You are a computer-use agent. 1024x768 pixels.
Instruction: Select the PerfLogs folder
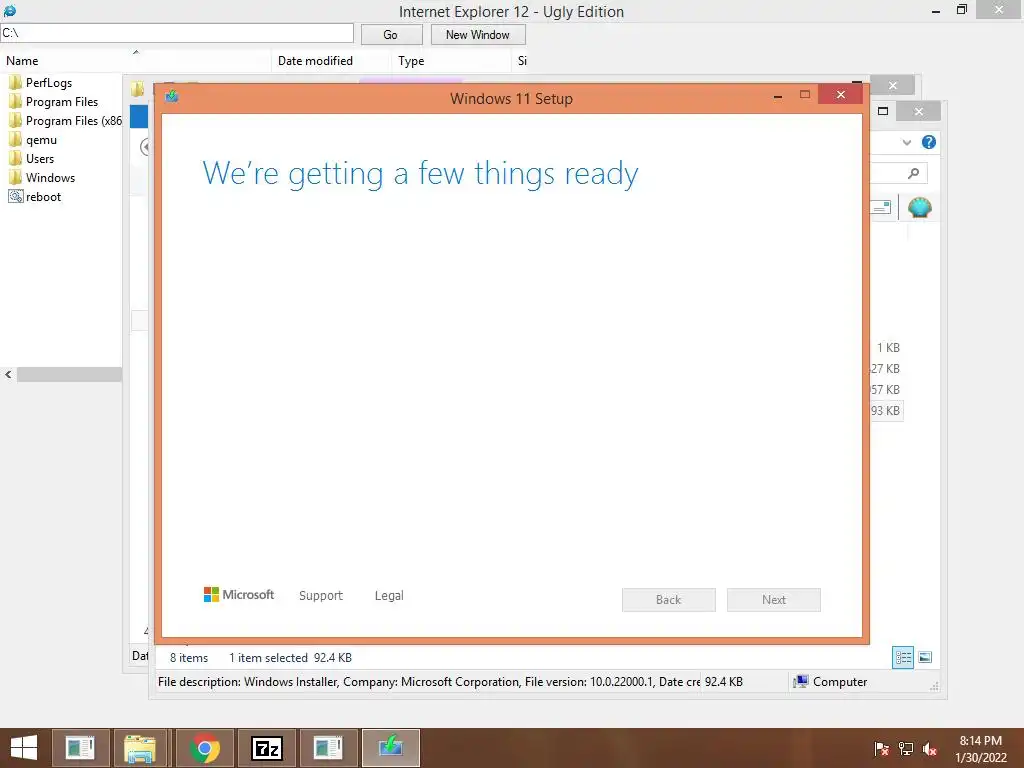pyautogui.click(x=48, y=83)
